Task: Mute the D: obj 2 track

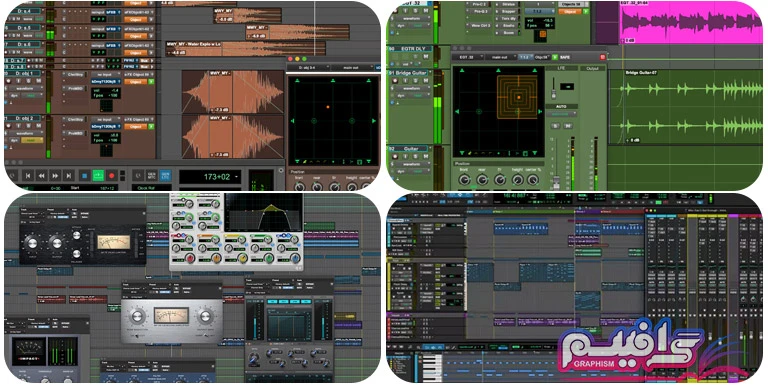Action: coord(38,125)
